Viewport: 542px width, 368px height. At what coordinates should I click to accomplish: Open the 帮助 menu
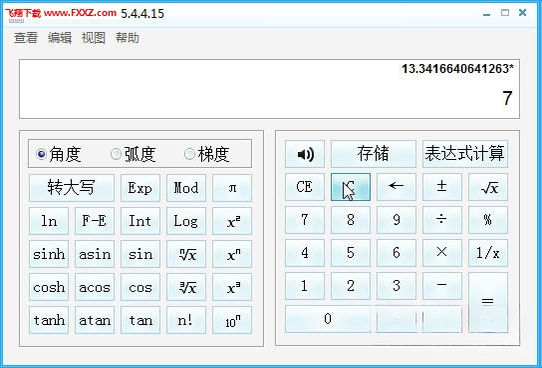tap(127, 38)
